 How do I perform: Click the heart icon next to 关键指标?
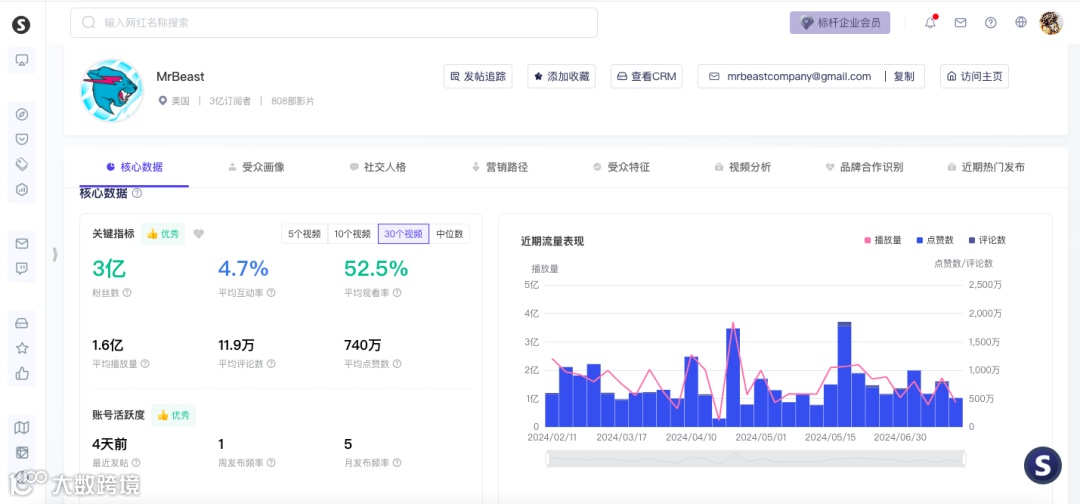click(198, 234)
